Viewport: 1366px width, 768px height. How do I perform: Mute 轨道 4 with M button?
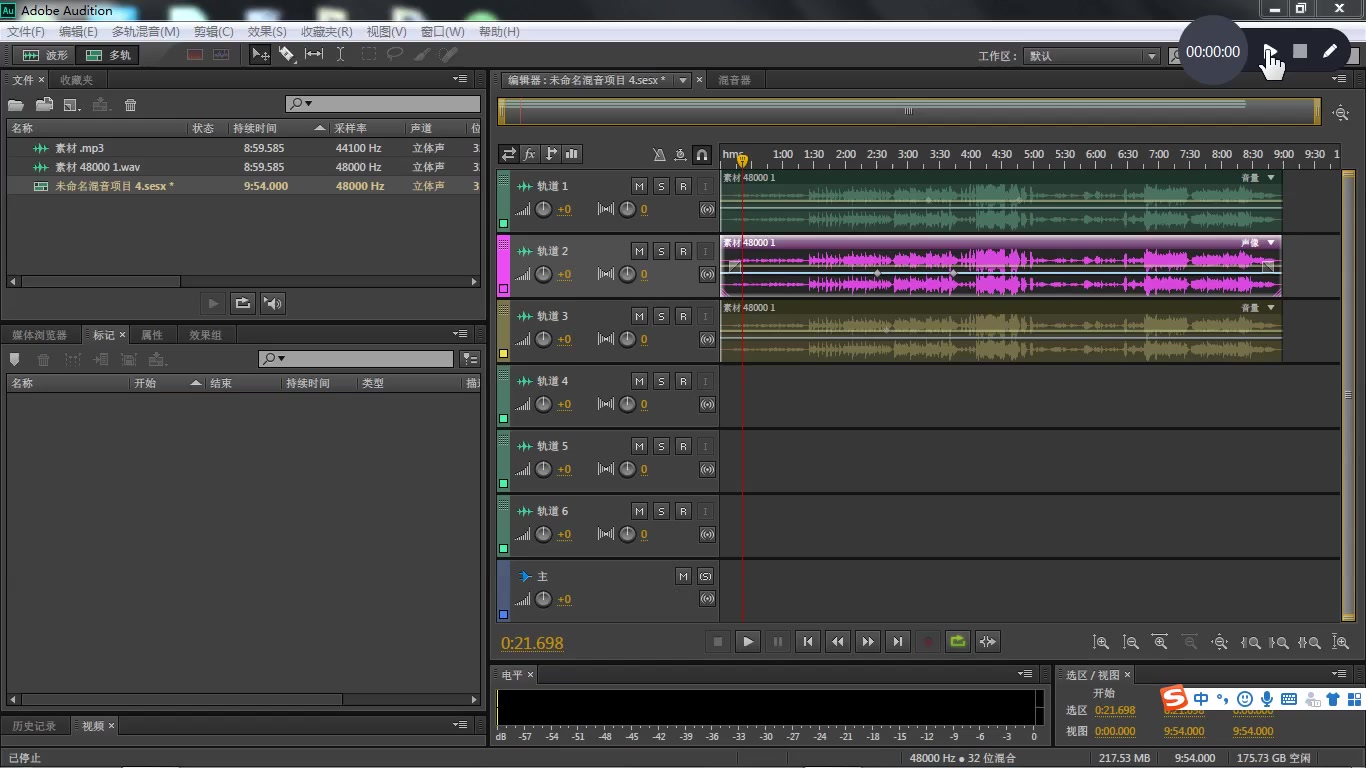(639, 381)
